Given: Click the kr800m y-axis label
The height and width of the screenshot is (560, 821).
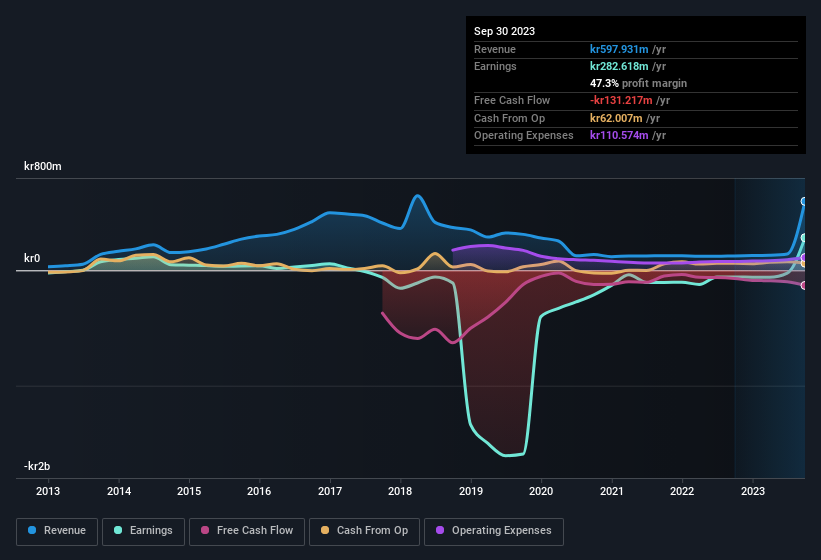Looking at the screenshot, I should 43,167.
